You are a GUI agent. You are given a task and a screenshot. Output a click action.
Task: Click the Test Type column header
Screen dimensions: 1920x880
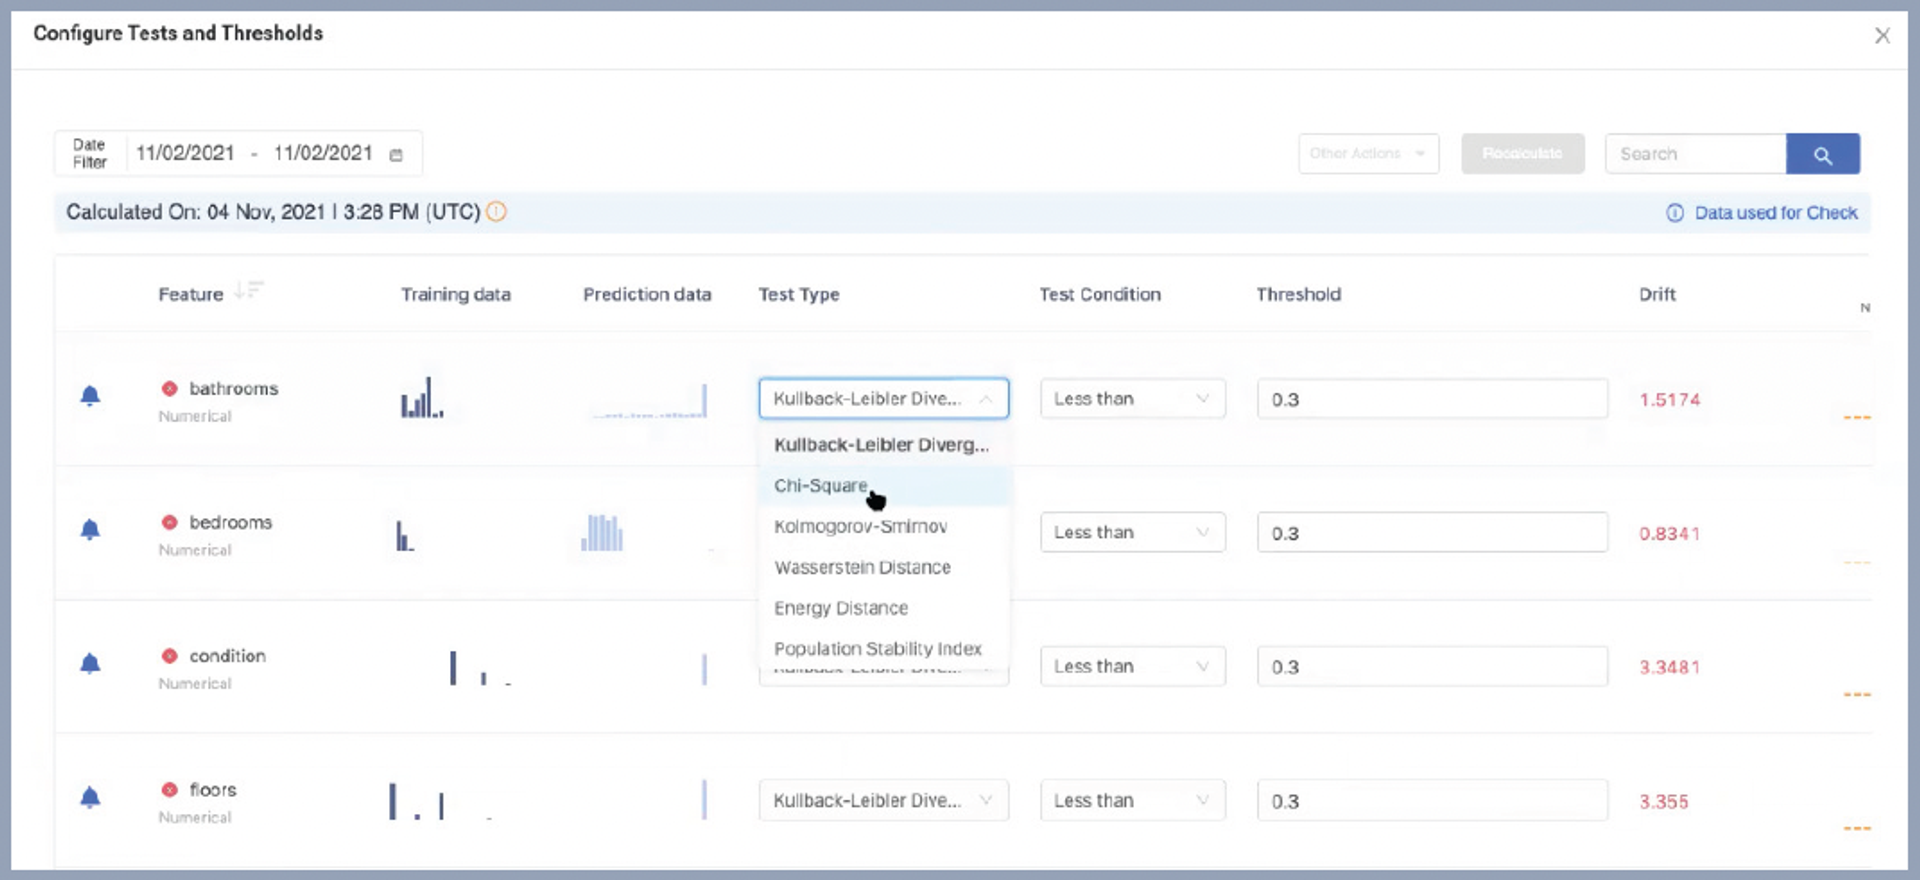798,294
